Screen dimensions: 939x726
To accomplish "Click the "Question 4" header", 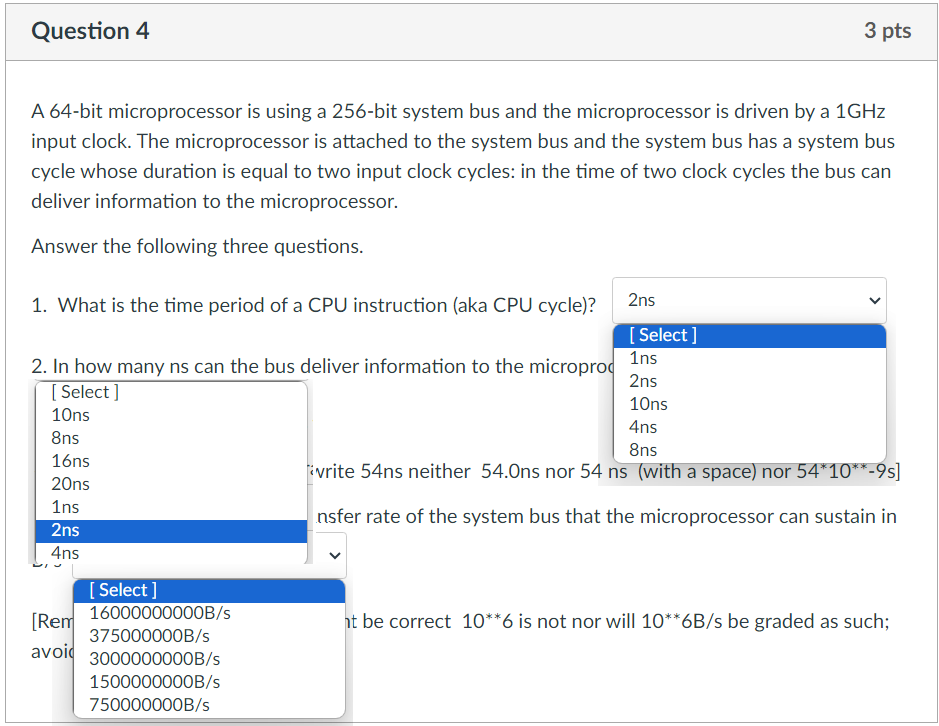I will pos(91,30).
